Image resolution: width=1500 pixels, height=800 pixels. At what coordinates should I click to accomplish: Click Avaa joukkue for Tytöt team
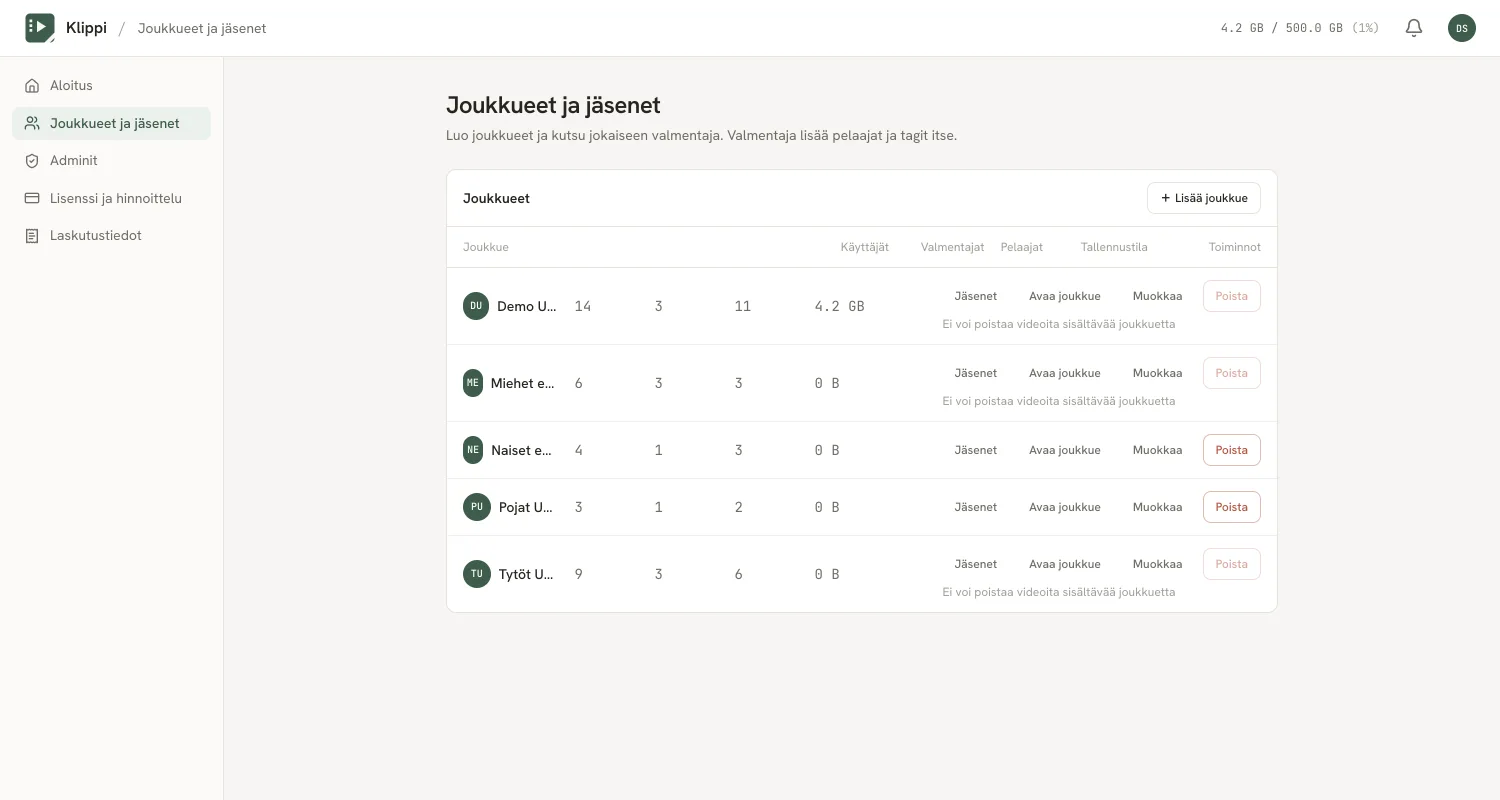point(1065,564)
